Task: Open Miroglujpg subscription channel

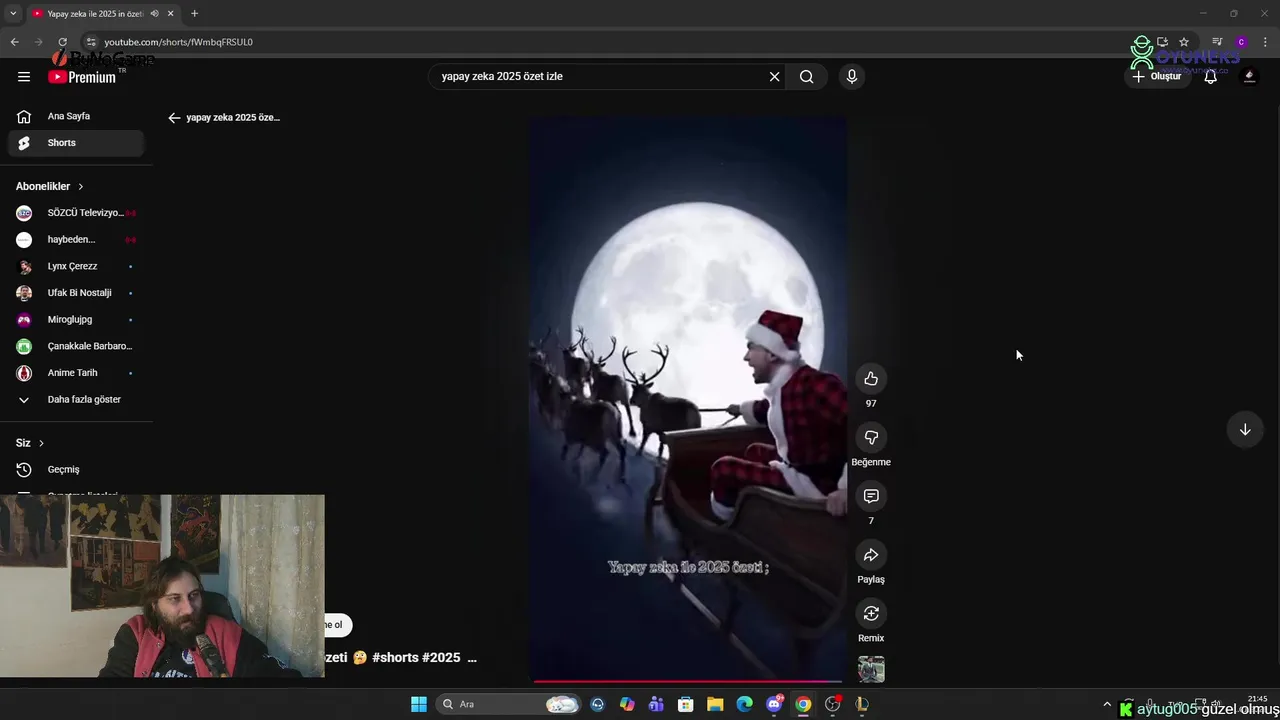Action: coord(76,320)
